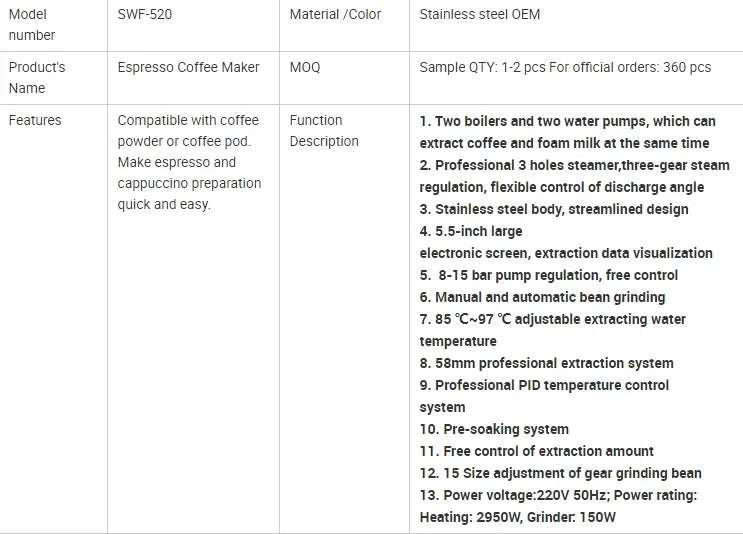Select the 'Pre-soaking system' line

click(x=494, y=429)
